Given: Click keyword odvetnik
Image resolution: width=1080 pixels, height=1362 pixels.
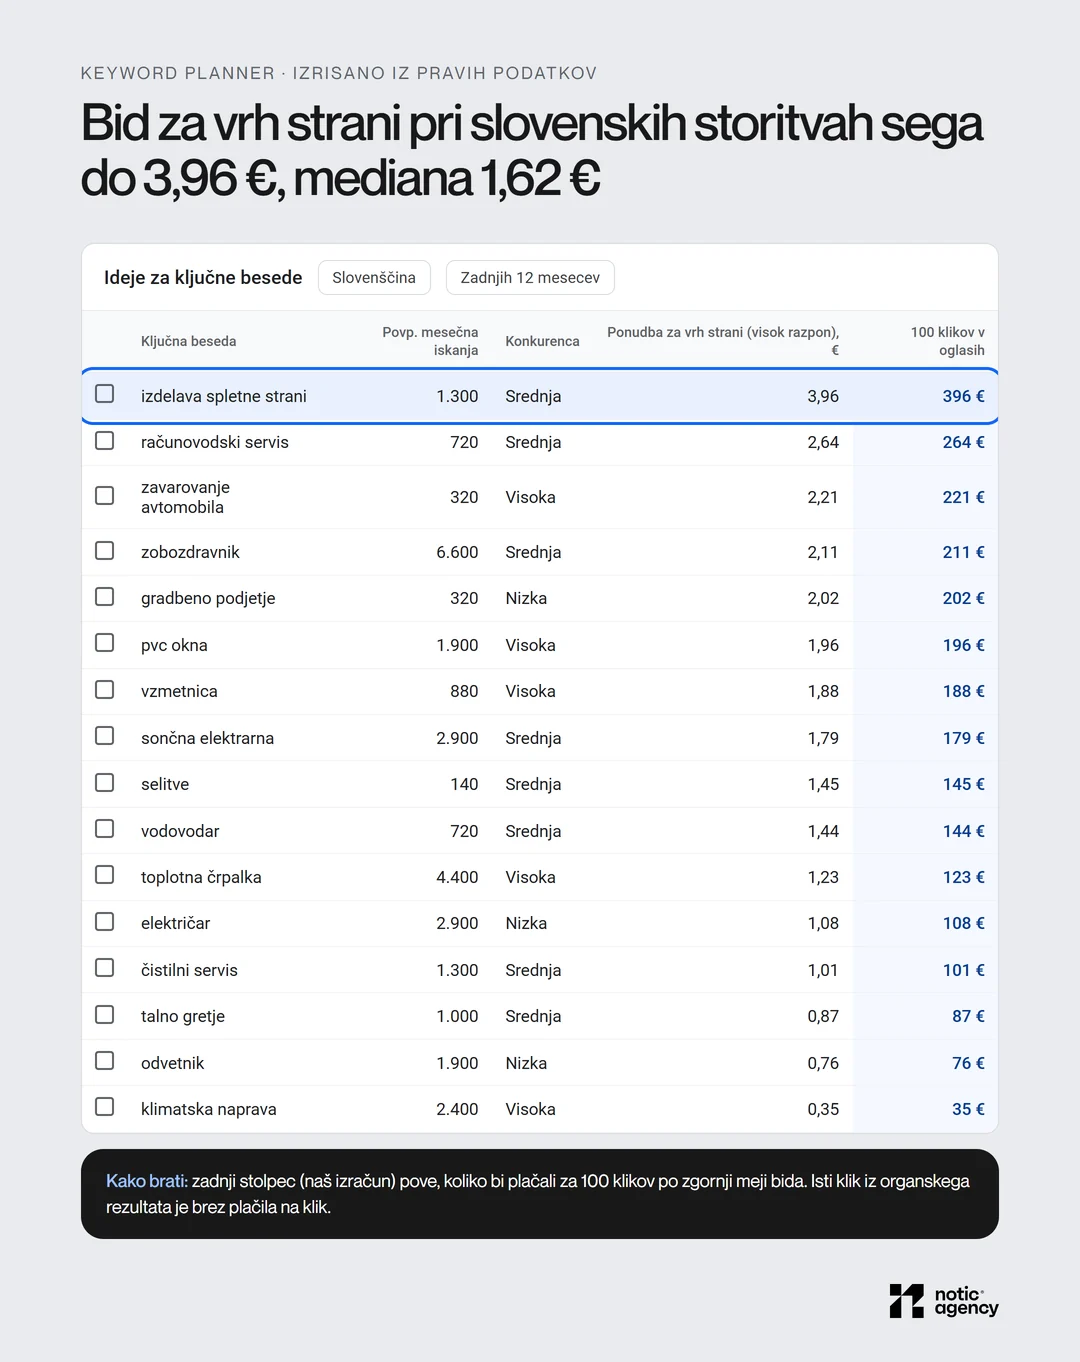Looking at the screenshot, I should coord(172,1063).
